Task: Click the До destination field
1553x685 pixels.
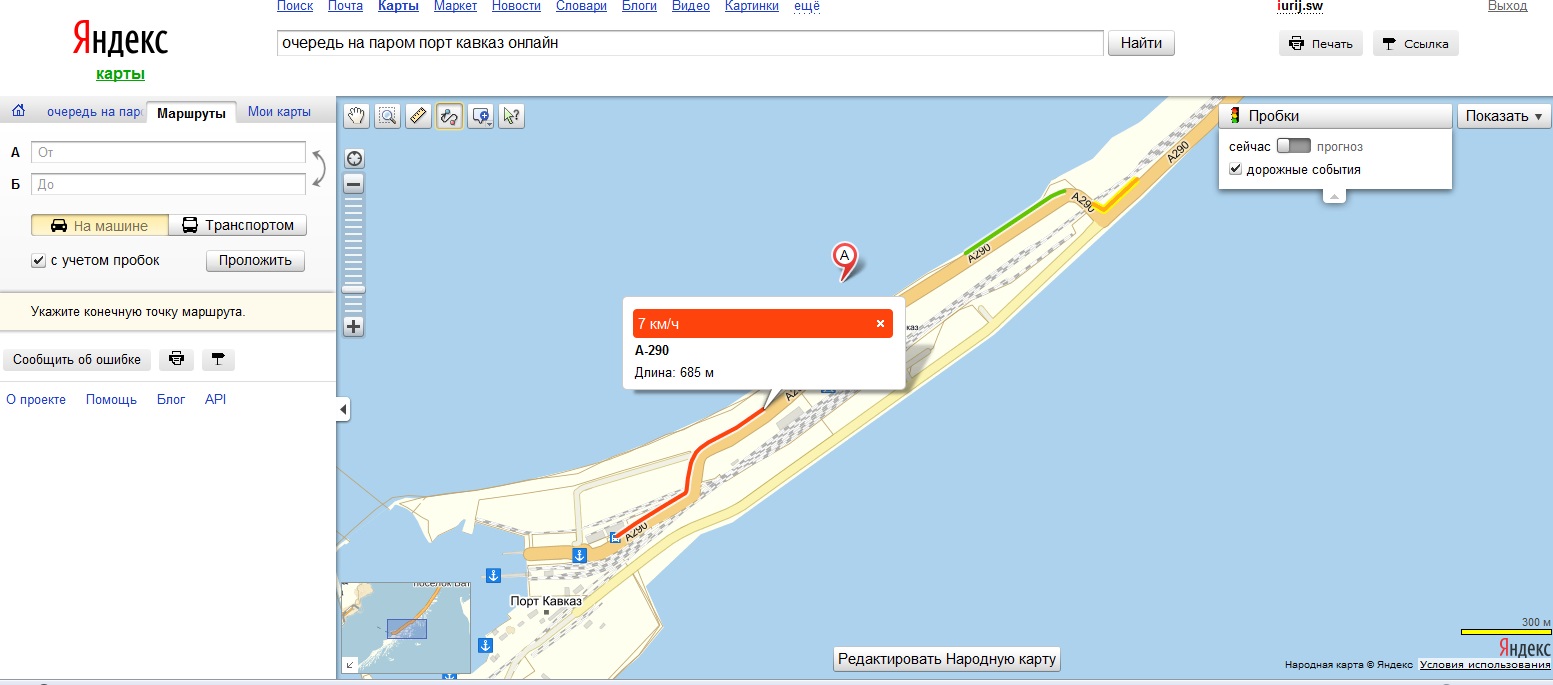Action: 168,184
